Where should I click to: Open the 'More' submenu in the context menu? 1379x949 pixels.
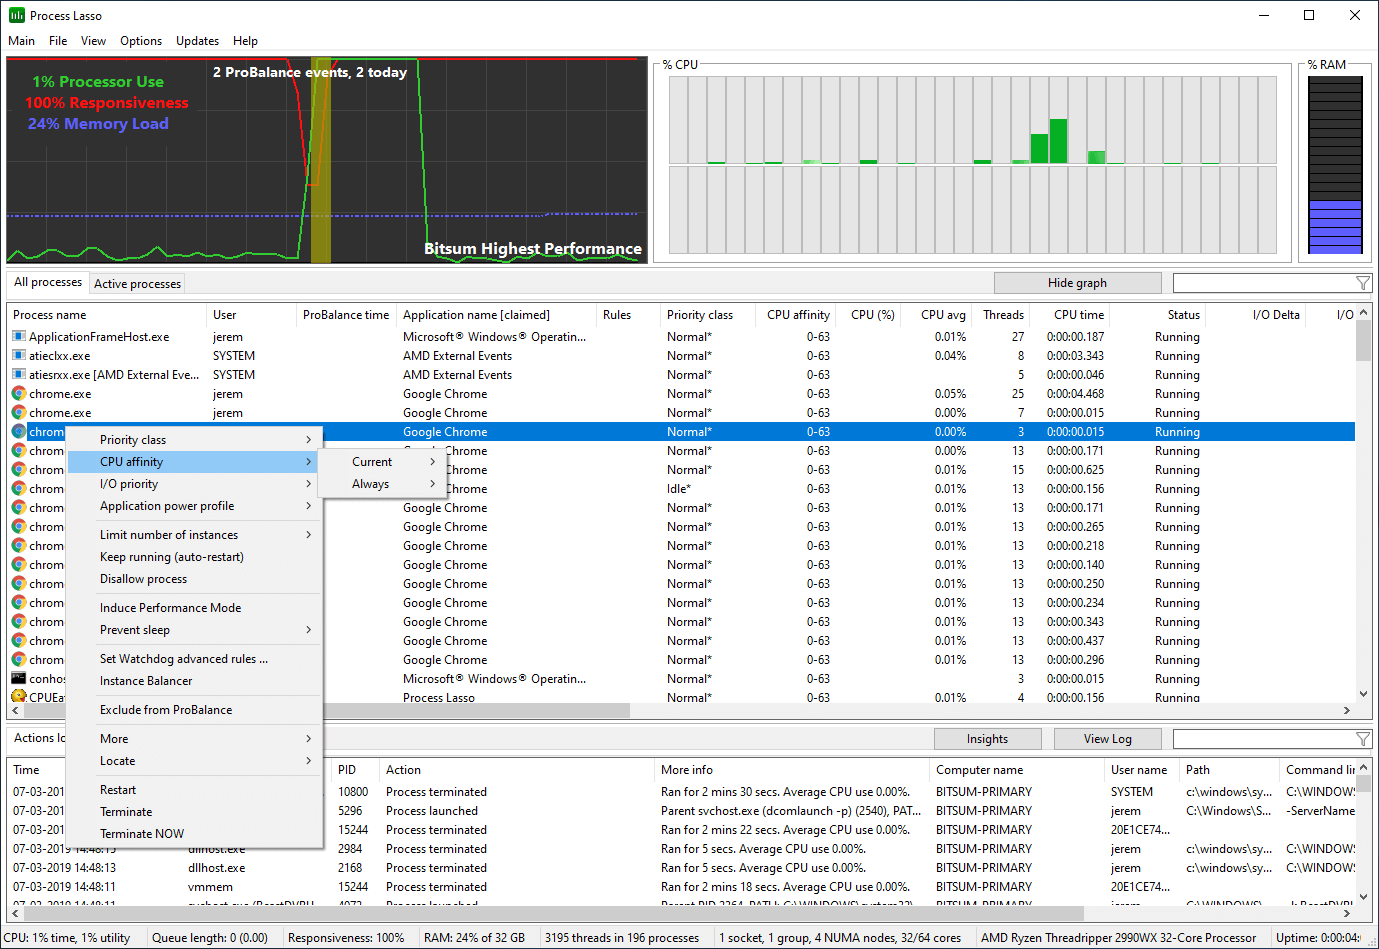pos(113,738)
